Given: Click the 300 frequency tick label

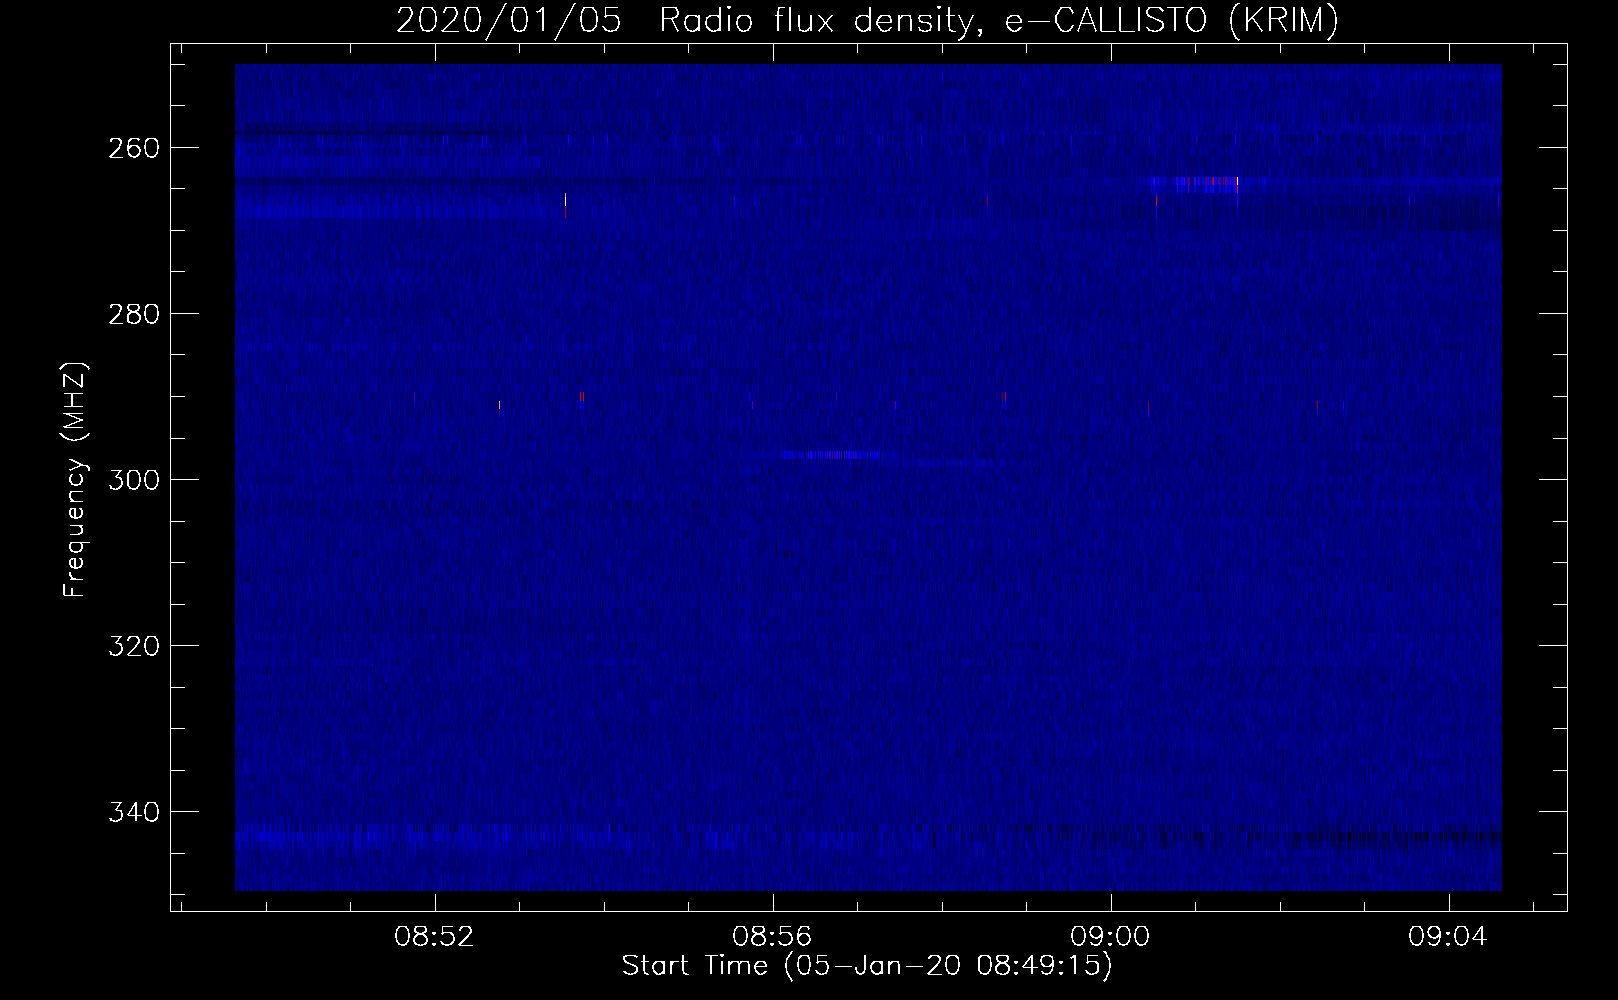Looking at the screenshot, I should [x=133, y=480].
